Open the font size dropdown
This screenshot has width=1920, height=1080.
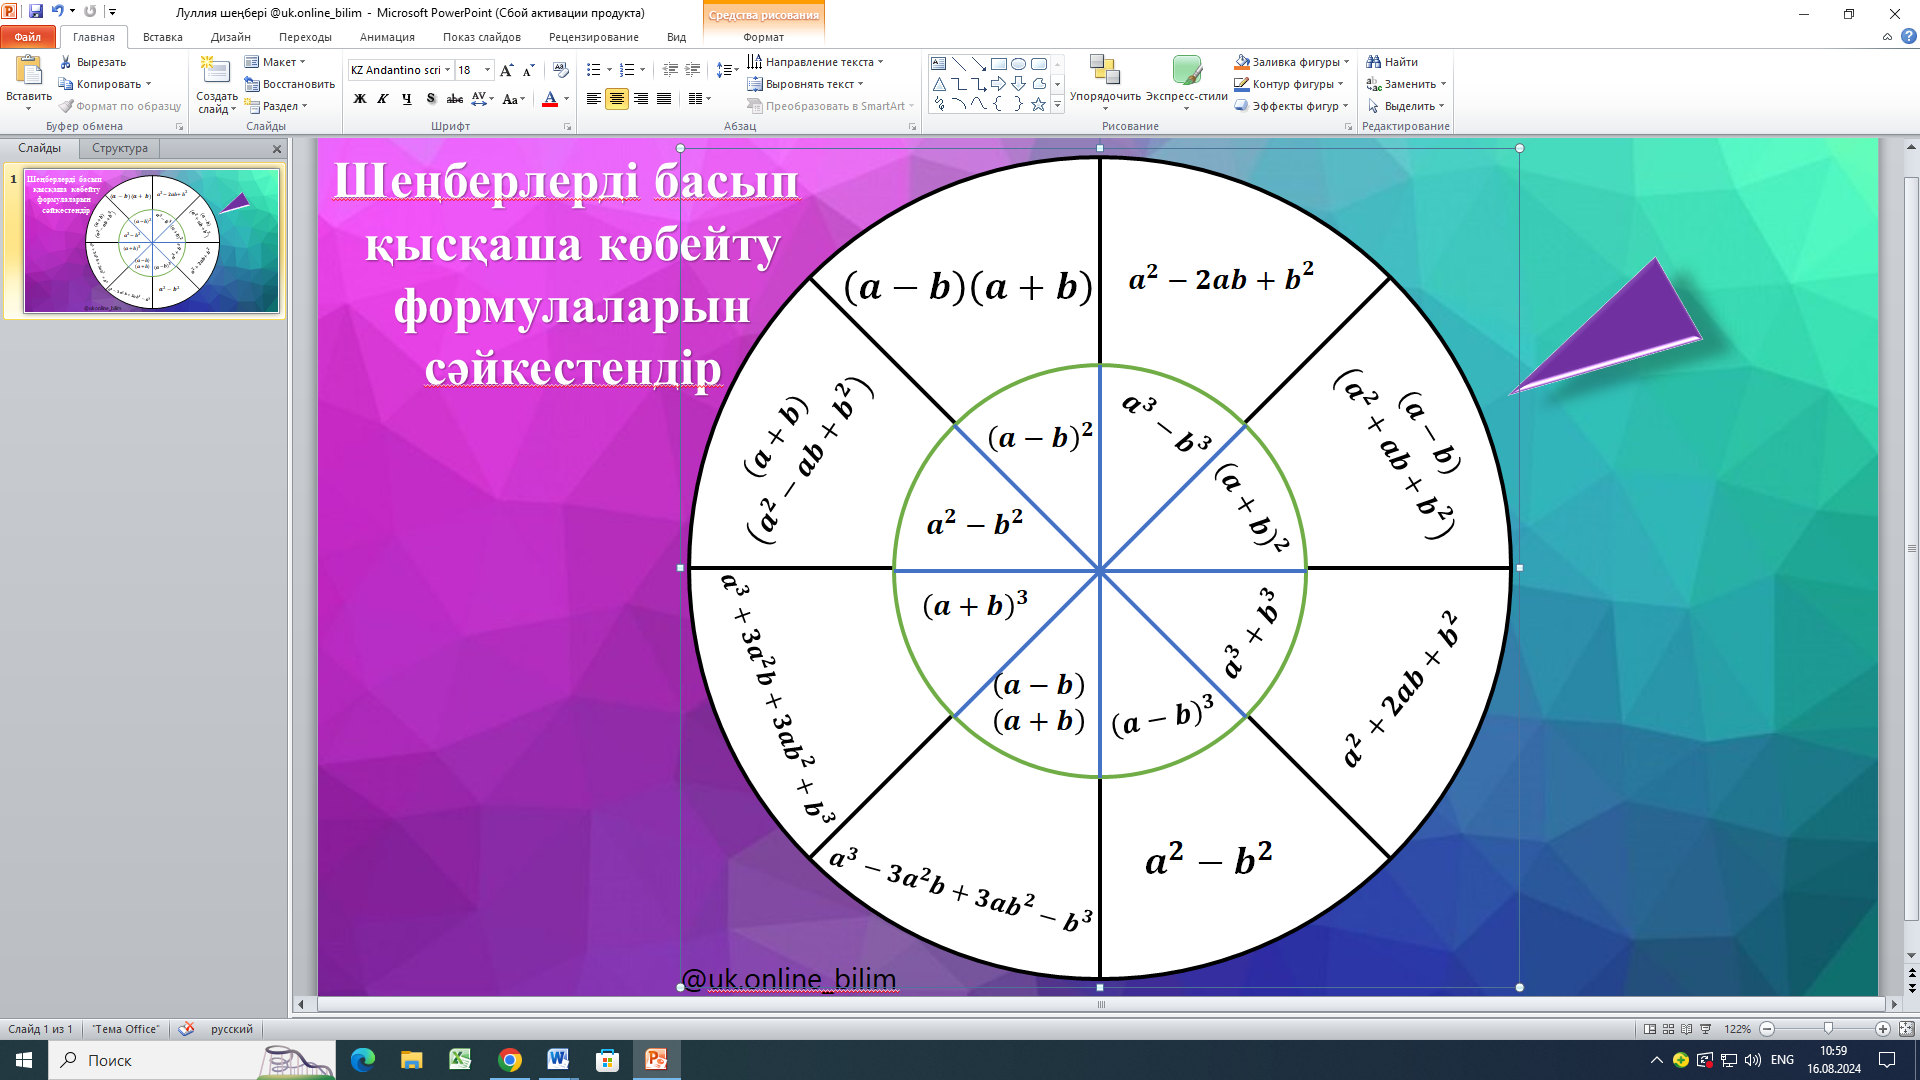487,70
